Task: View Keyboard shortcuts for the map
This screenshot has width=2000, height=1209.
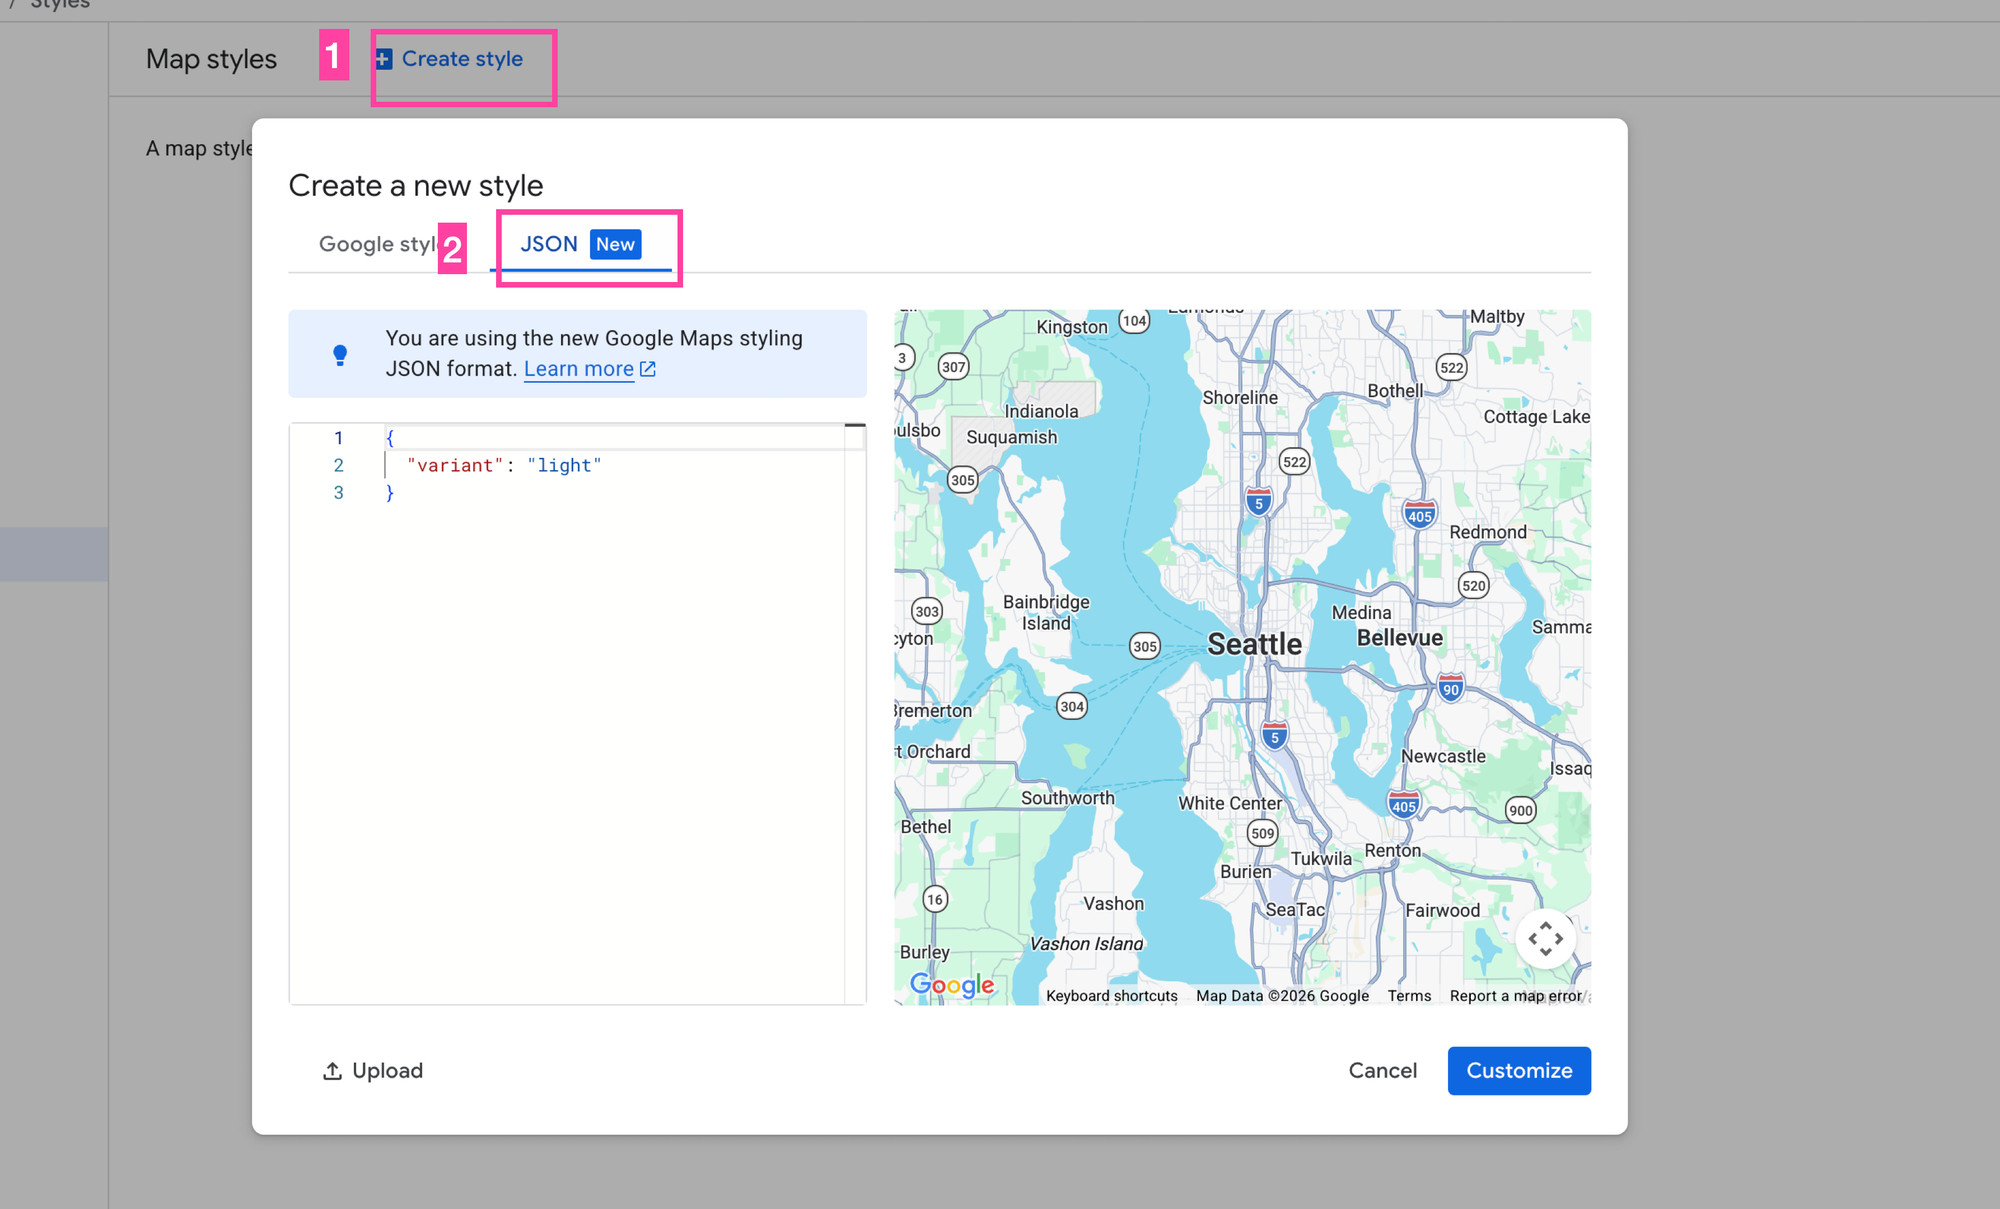Action: pos(1111,995)
